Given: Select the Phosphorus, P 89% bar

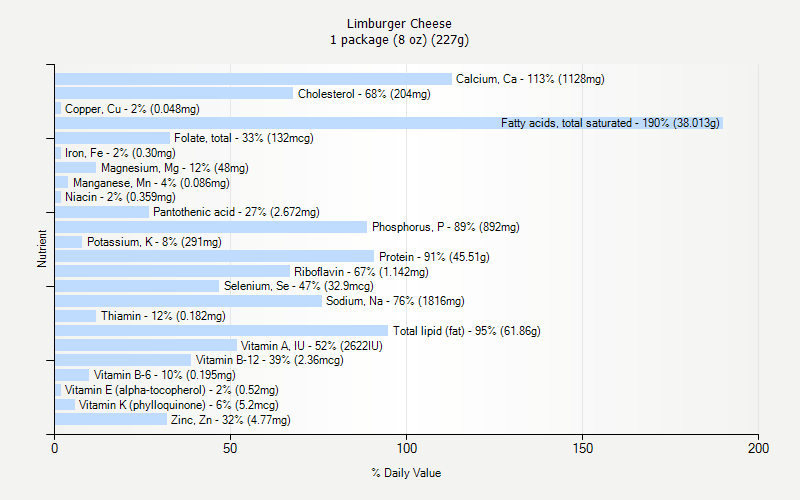Looking at the screenshot, I should tap(211, 227).
